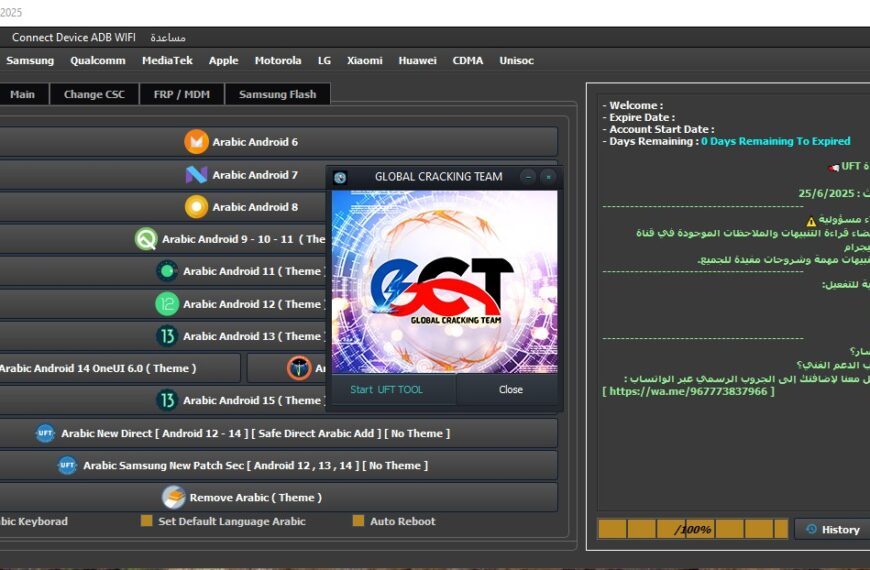Image resolution: width=870 pixels, height=570 pixels.
Task: Click the Arabic Android 15 icon
Action: [x=167, y=400]
